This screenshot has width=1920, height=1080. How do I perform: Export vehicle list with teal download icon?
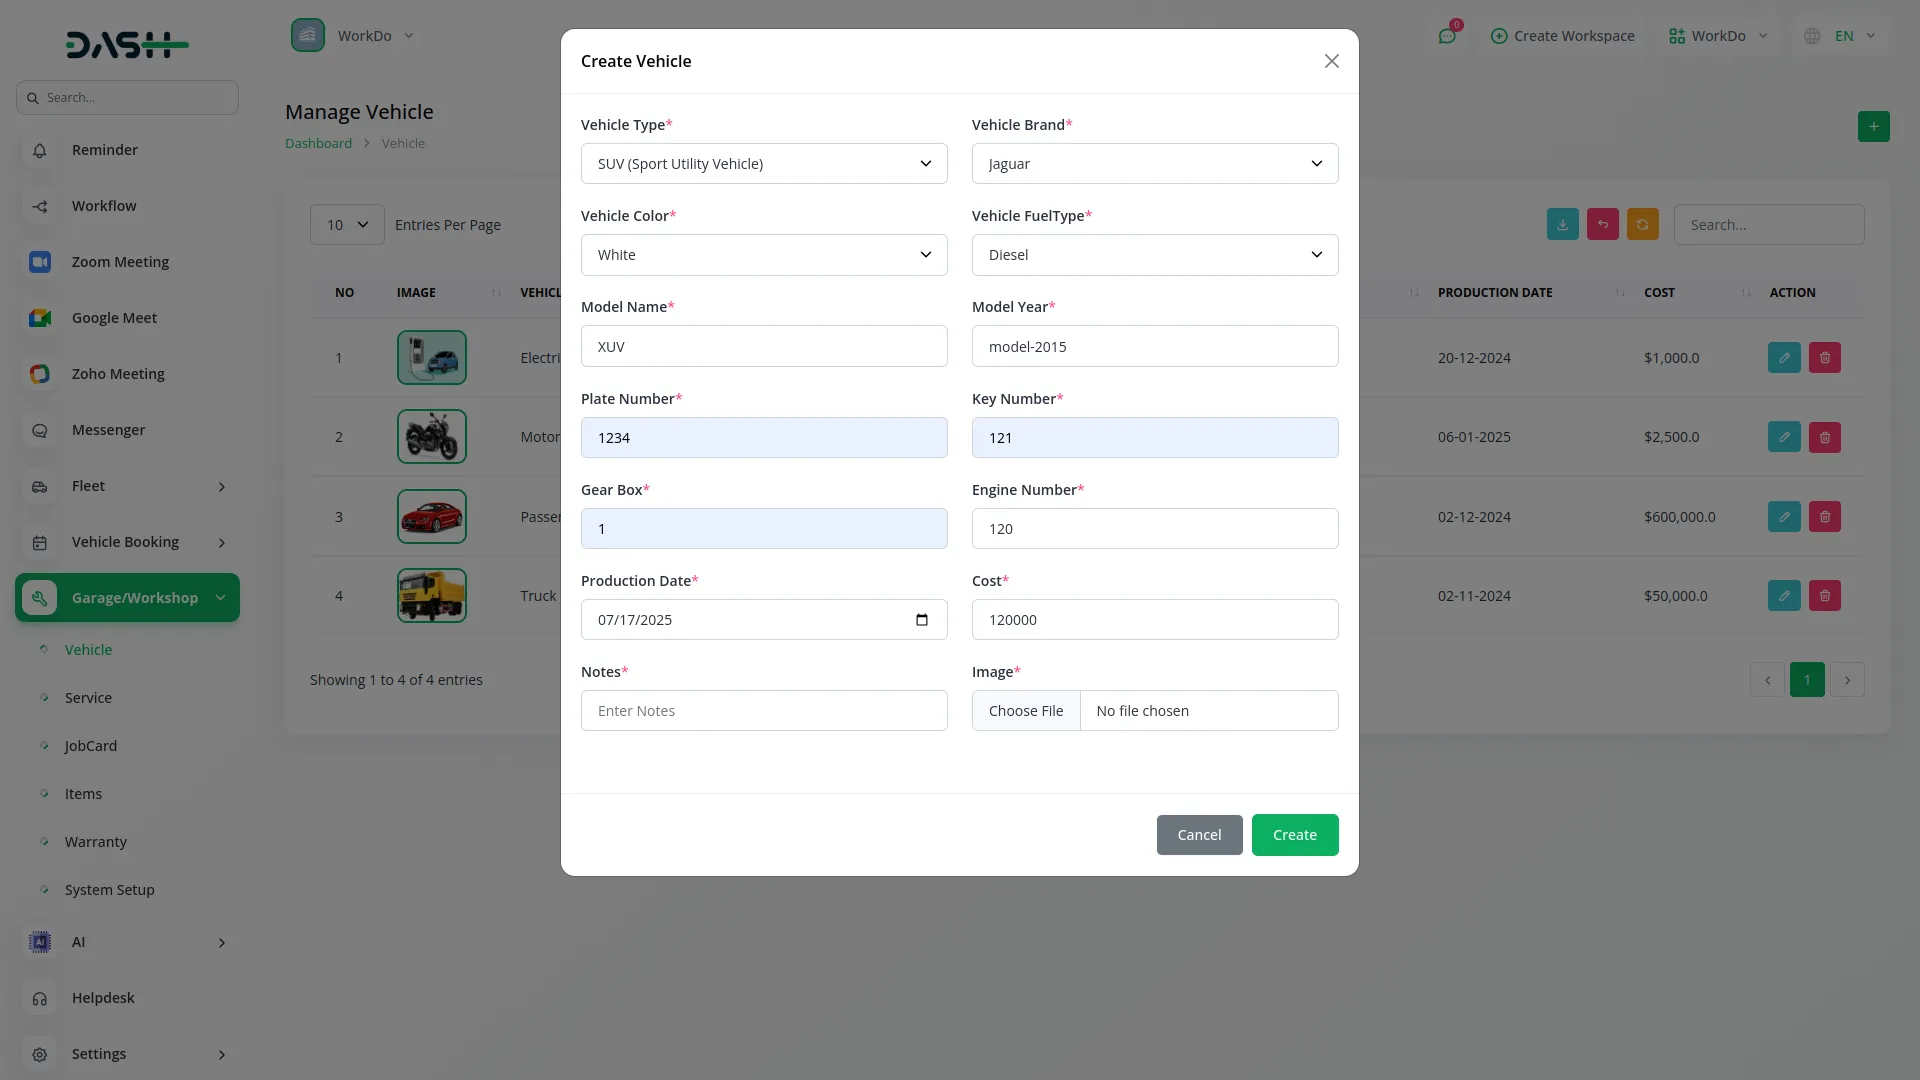1562,224
